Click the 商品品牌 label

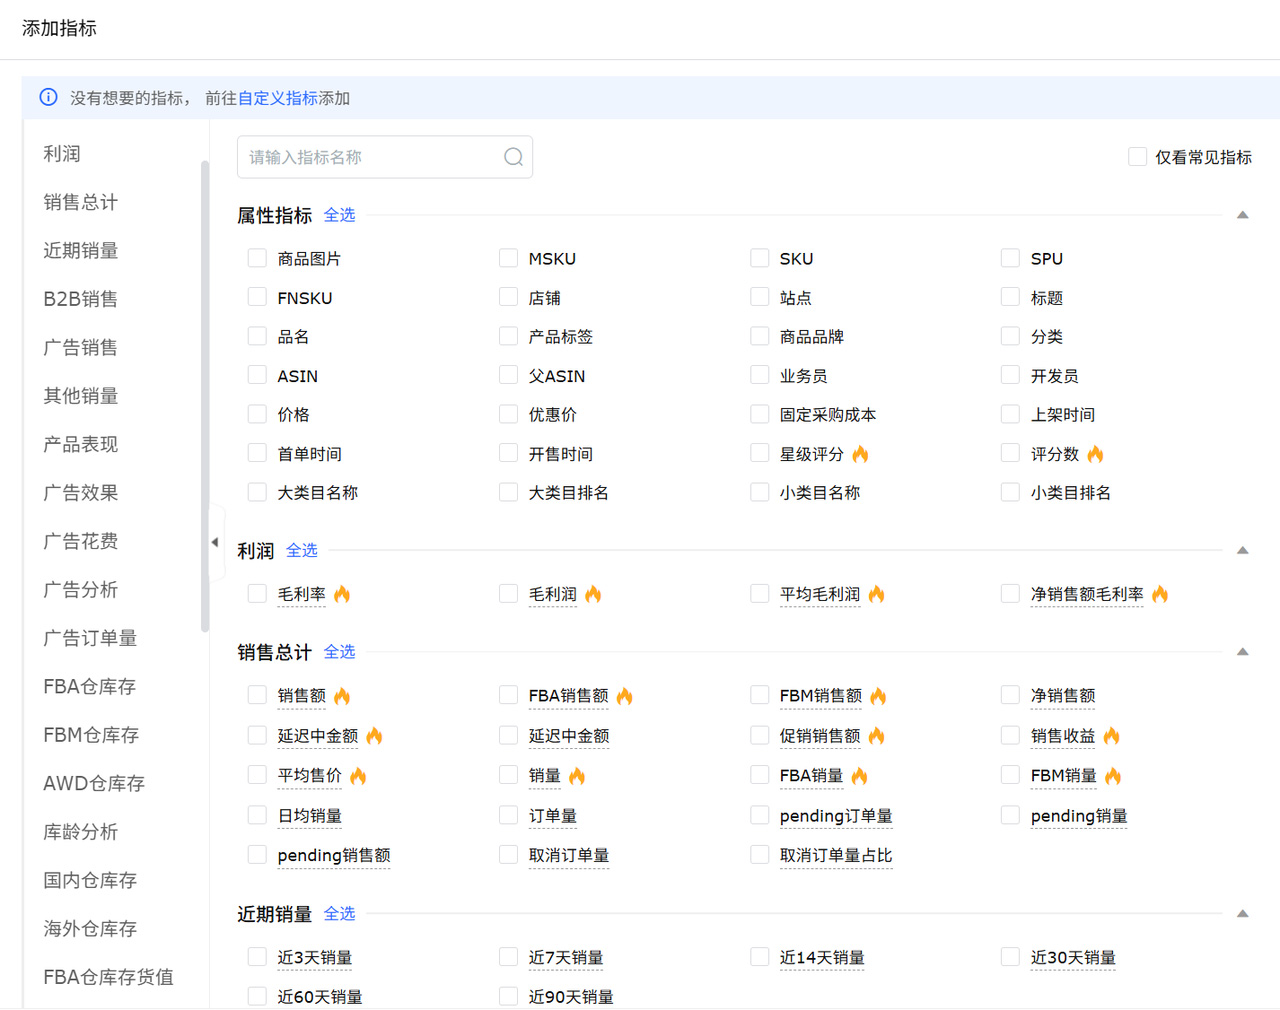click(x=812, y=337)
